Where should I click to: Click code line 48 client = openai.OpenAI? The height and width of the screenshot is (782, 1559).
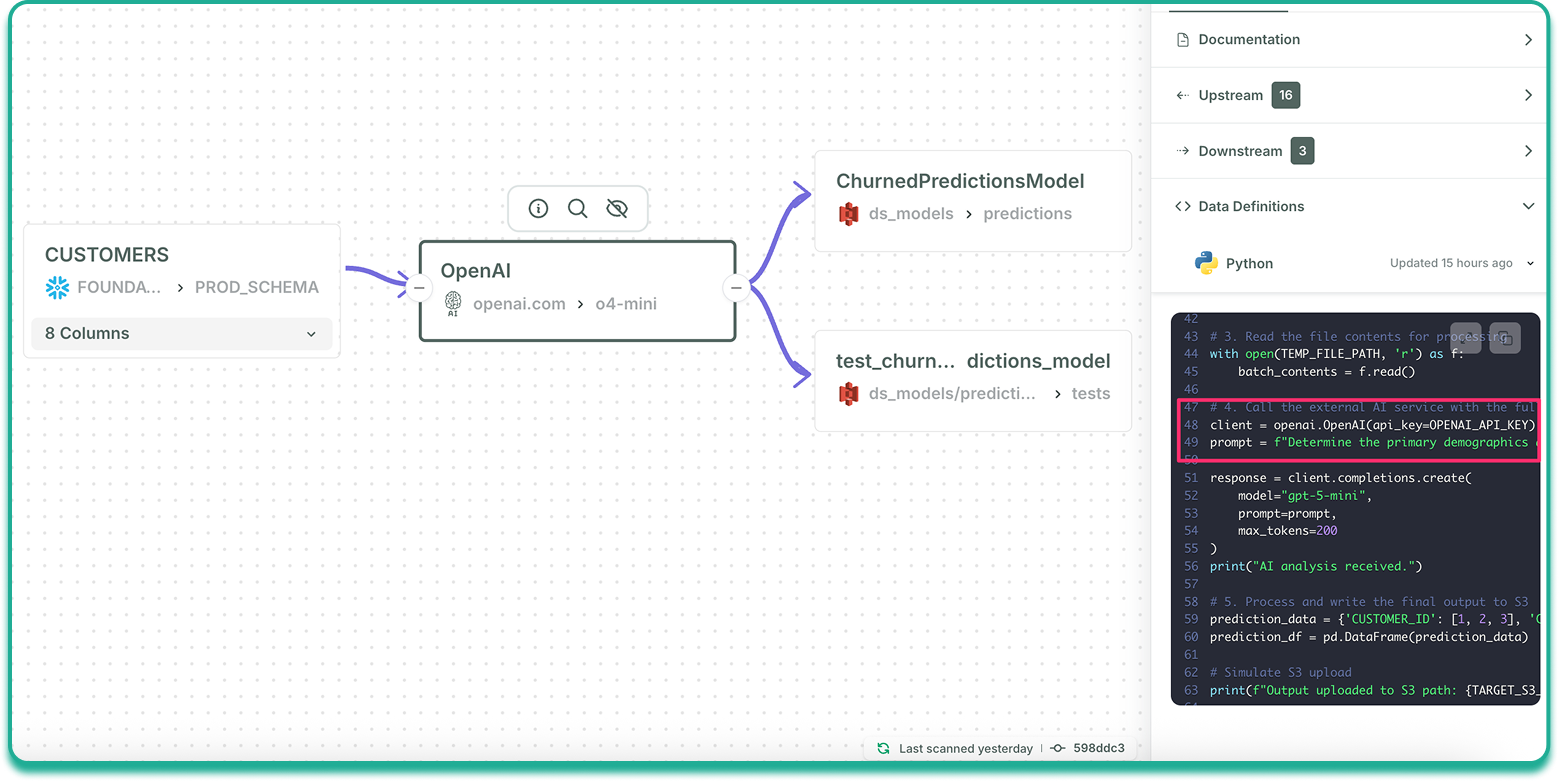pos(1372,425)
